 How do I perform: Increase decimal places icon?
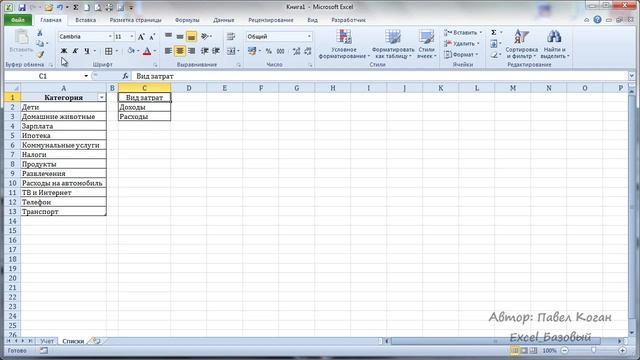pos(296,51)
